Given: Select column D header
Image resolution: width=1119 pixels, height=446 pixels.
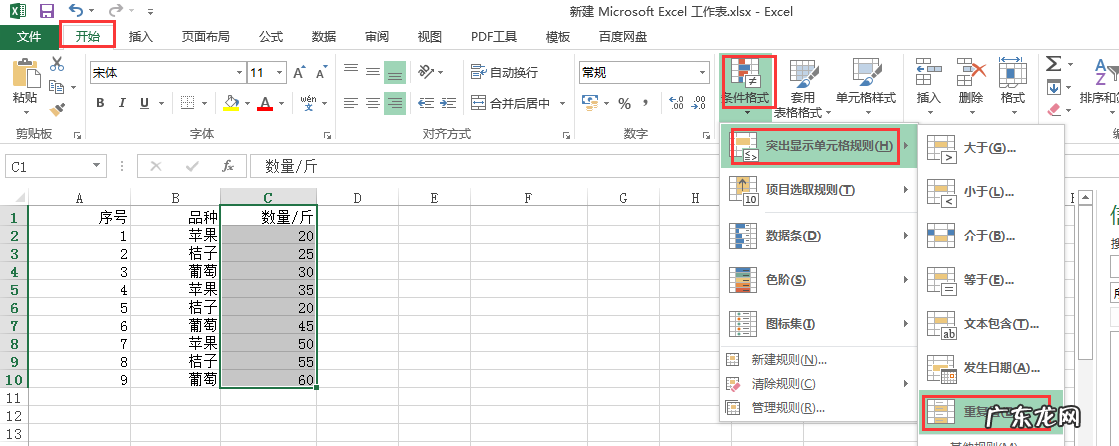Looking at the screenshot, I should click(357, 198).
